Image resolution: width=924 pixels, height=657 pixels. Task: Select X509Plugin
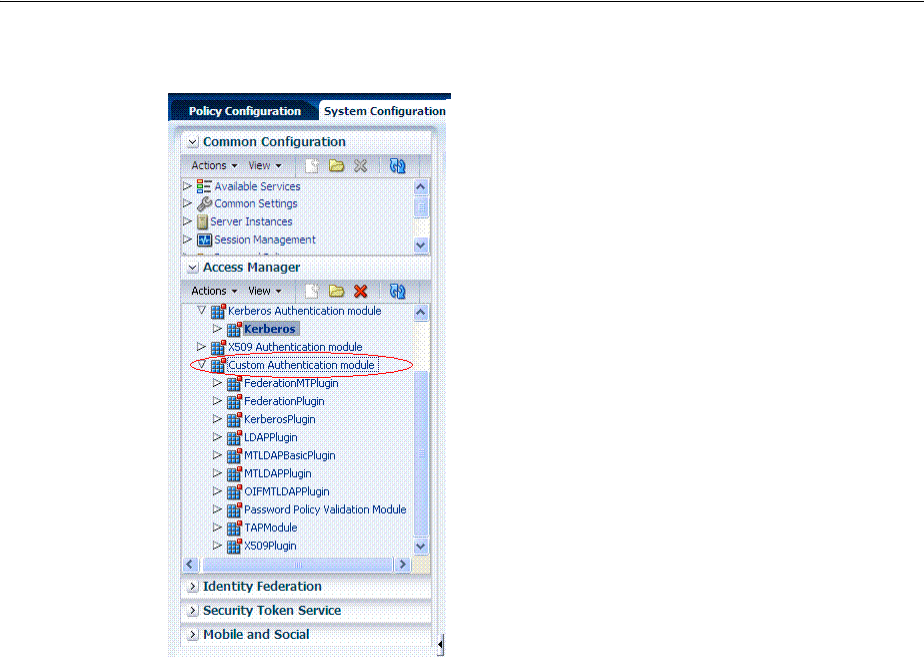pos(270,546)
